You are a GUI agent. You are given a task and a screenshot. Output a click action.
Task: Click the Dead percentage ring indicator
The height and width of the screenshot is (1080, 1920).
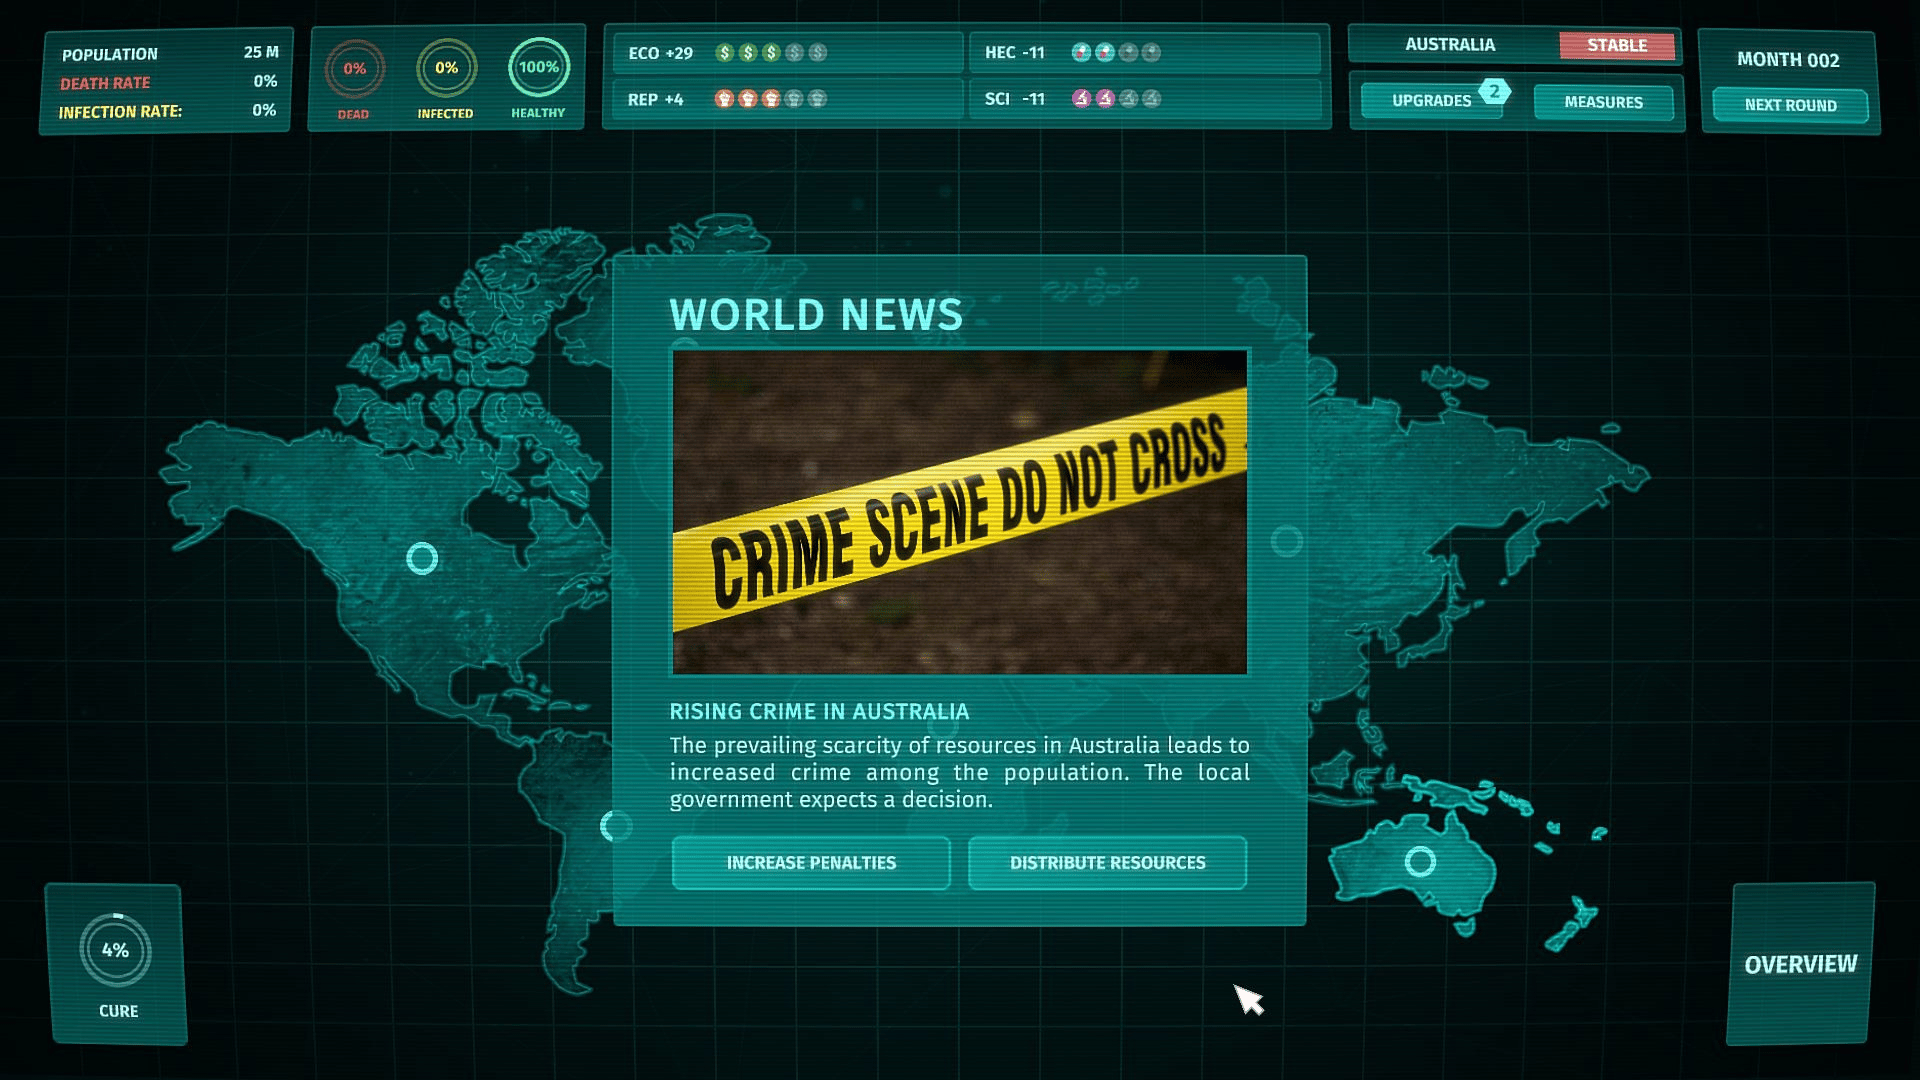pyautogui.click(x=354, y=69)
